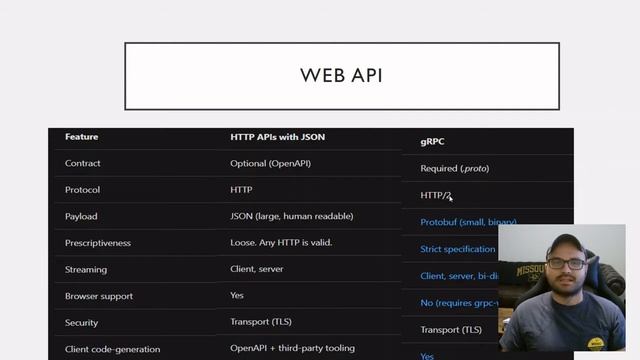The width and height of the screenshot is (640, 360).
Task: Select the 'Feature' column header
Action: click(x=82, y=137)
